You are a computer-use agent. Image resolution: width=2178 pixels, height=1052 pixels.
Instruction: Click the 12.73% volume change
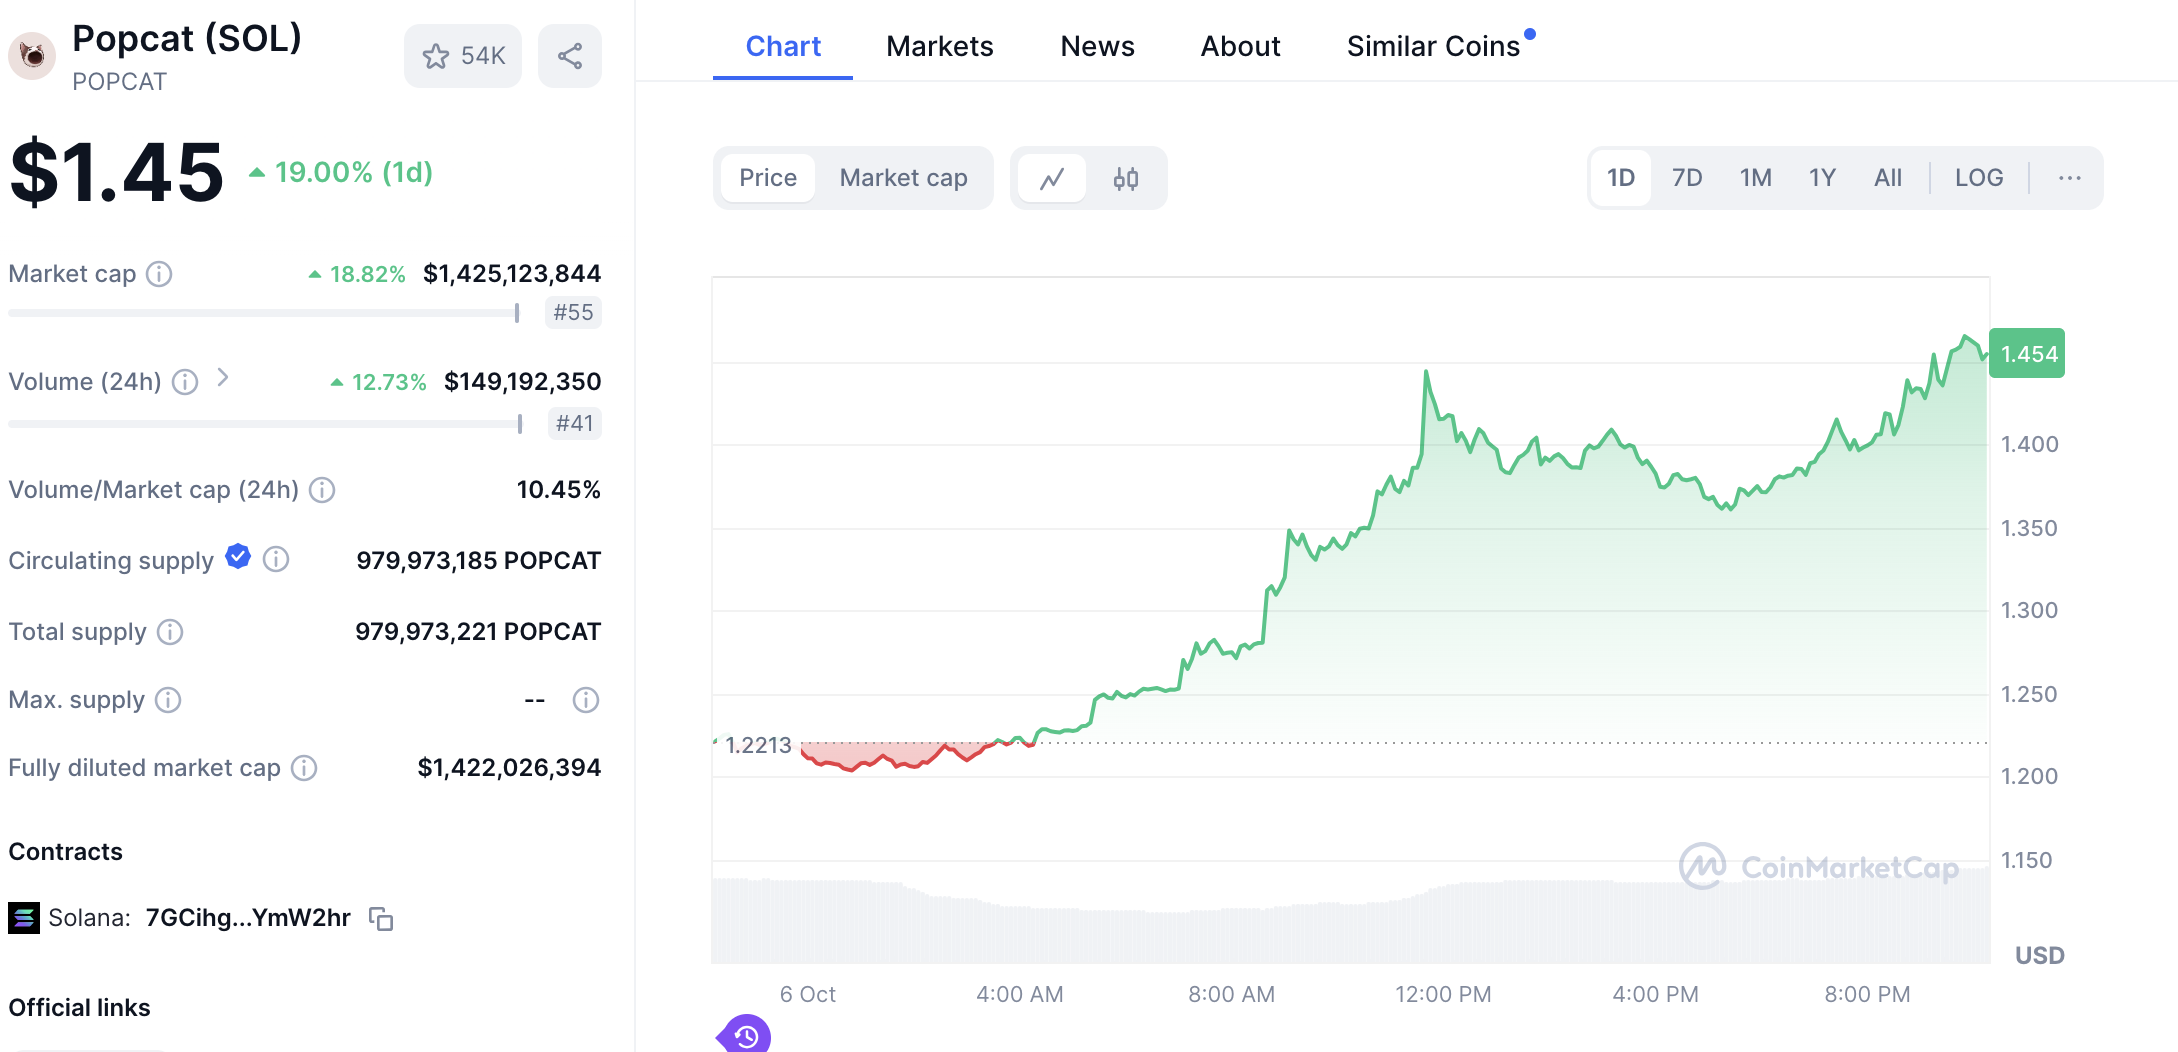click(x=379, y=382)
